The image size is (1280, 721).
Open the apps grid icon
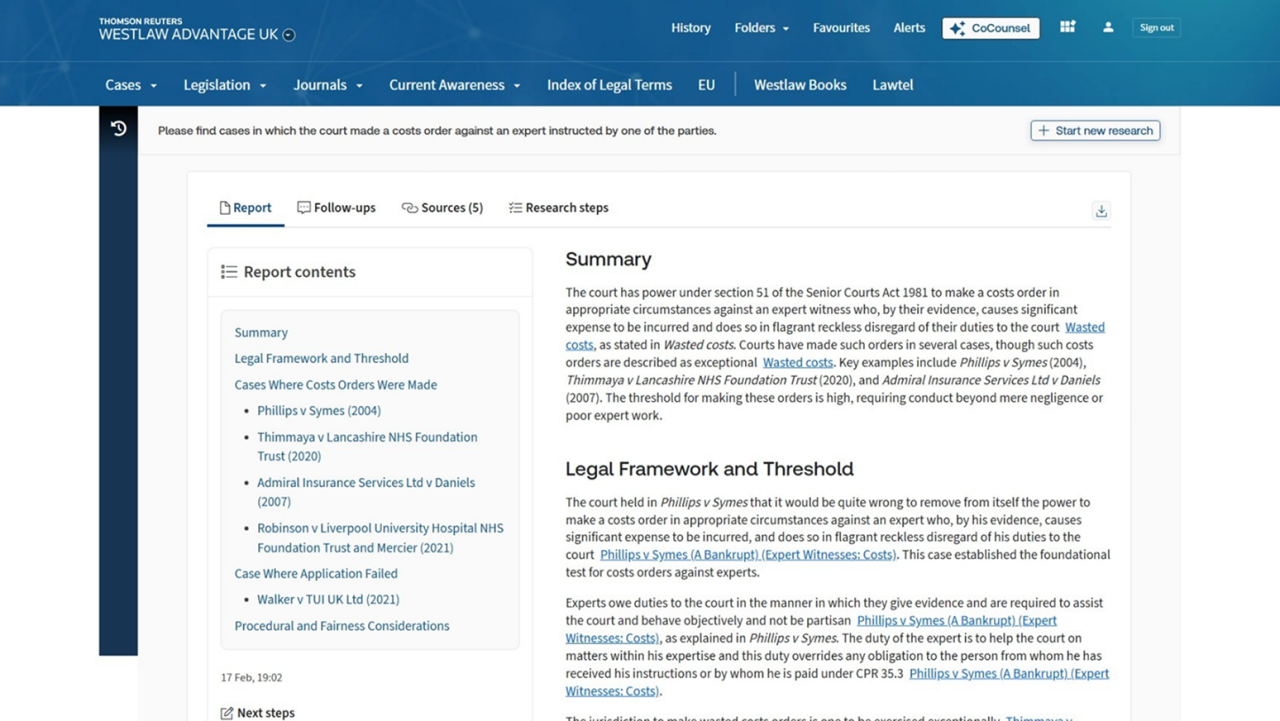[x=1067, y=27]
